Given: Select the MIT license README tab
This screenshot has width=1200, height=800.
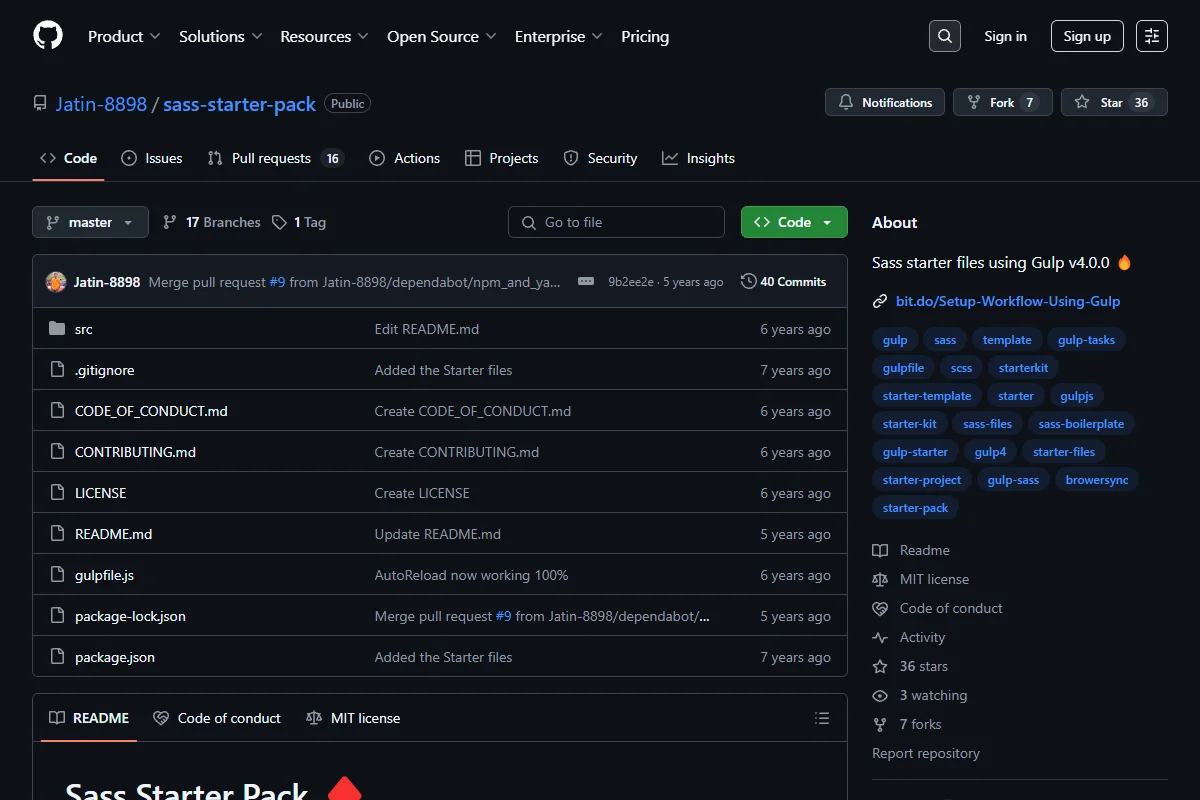Looking at the screenshot, I should click(x=353, y=718).
